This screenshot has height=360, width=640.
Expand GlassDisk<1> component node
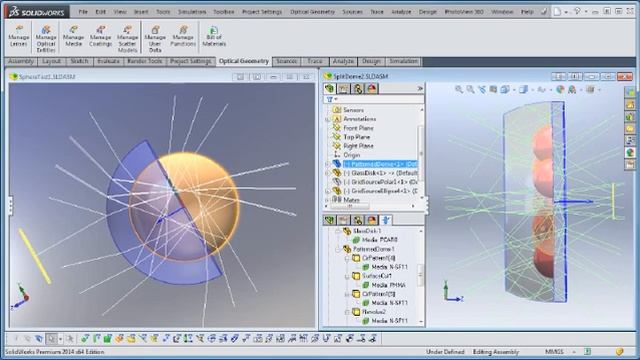point(327,173)
